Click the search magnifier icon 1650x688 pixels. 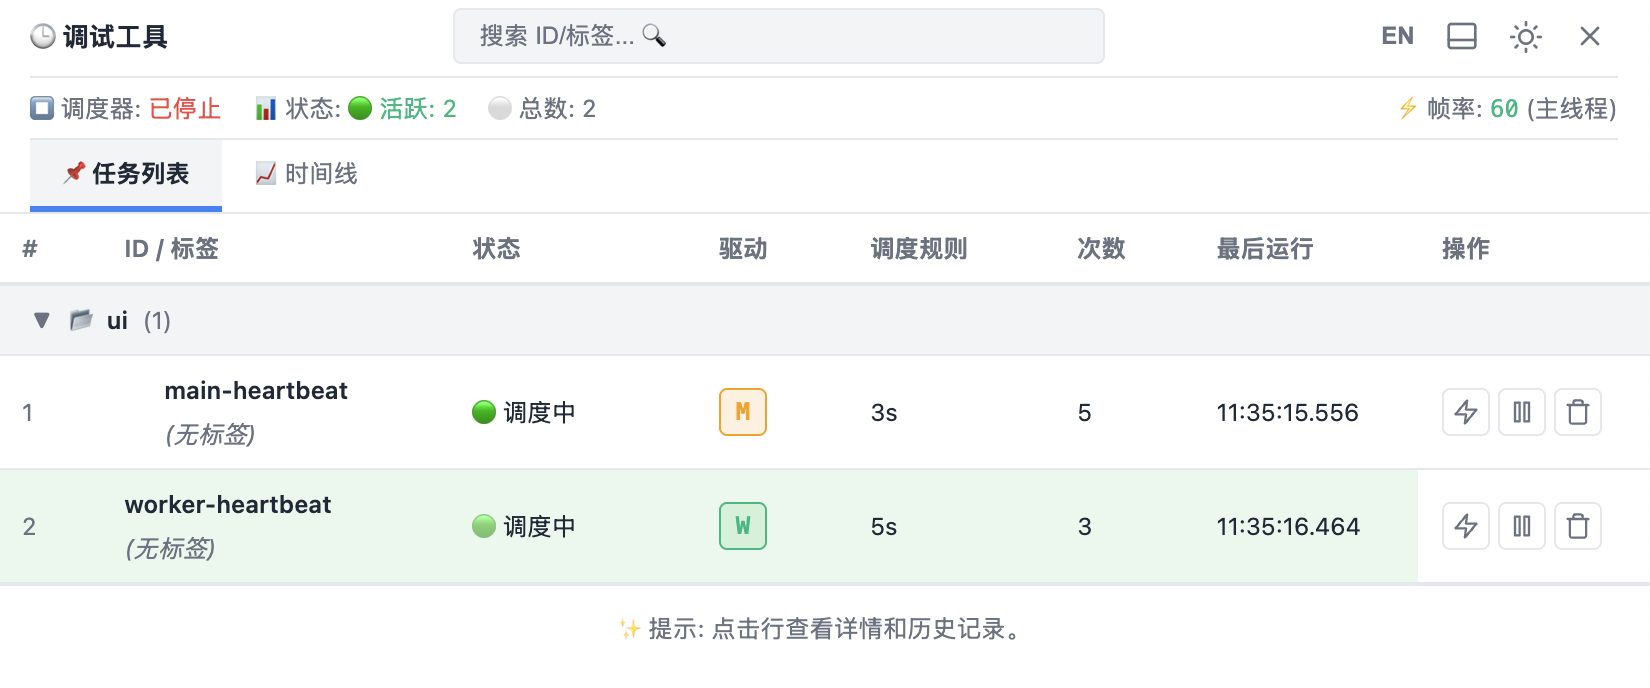coord(654,36)
